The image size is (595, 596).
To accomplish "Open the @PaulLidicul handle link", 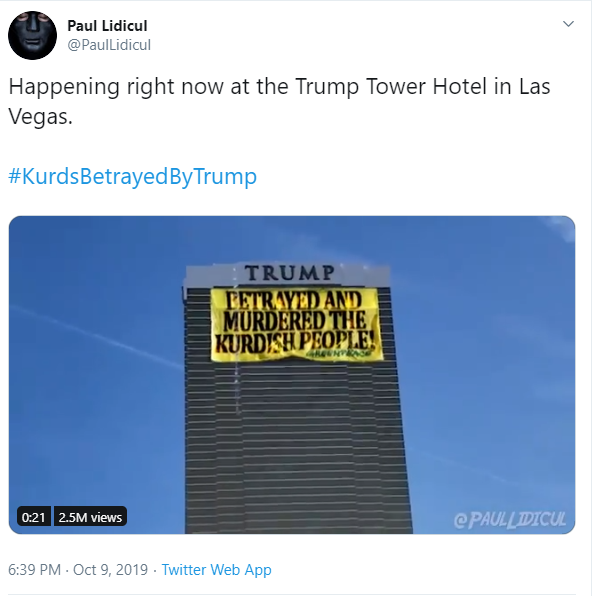I will (109, 45).
